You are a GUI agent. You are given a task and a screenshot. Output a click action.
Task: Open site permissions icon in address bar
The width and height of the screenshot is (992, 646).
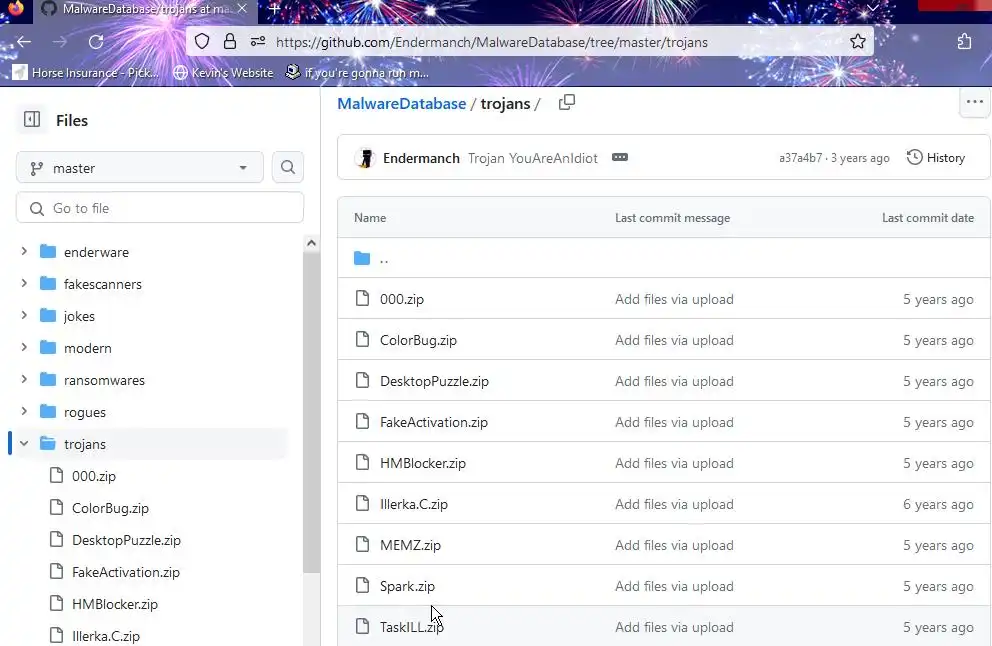[257, 42]
